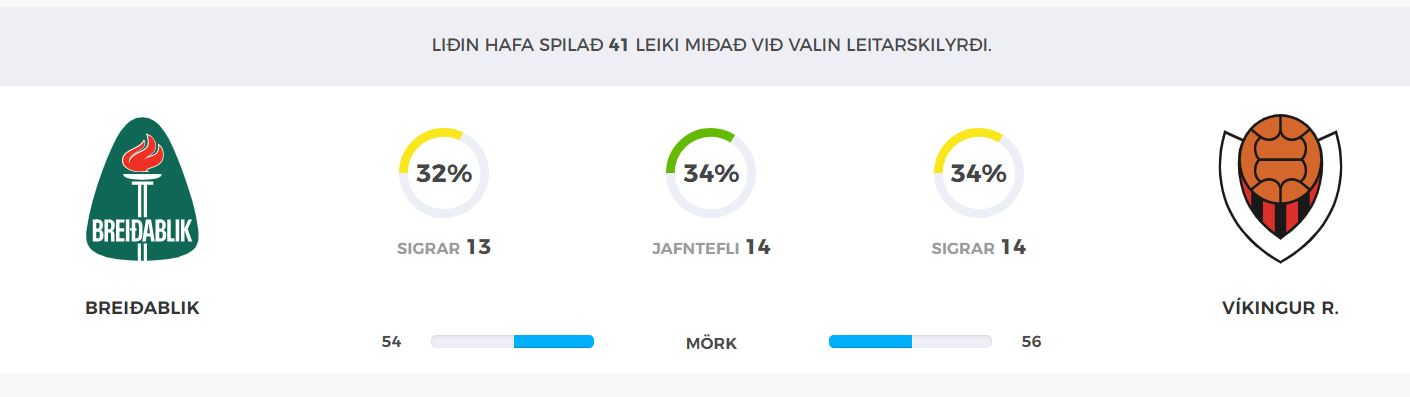
Task: Open the VÍKINGUR R. team name link
Action: (x=1280, y=308)
